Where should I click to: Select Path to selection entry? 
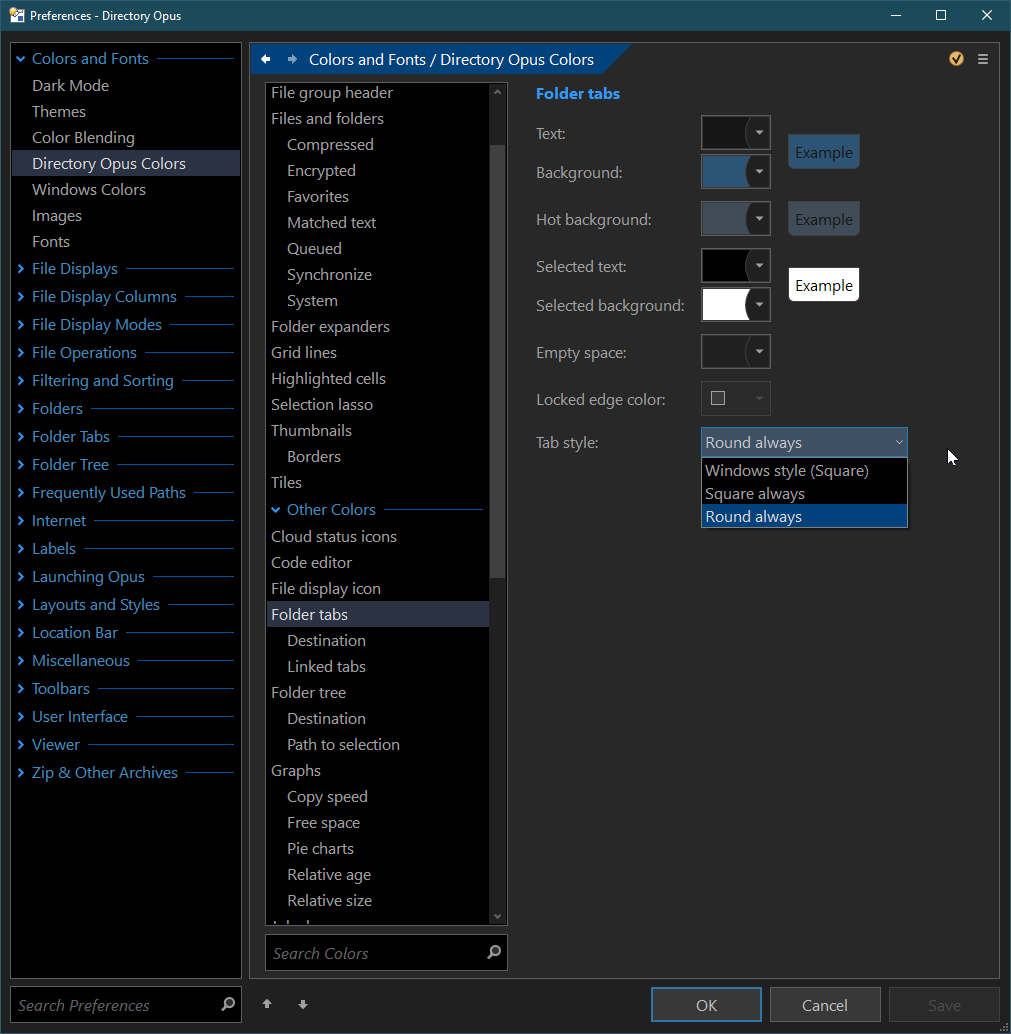[x=343, y=745]
